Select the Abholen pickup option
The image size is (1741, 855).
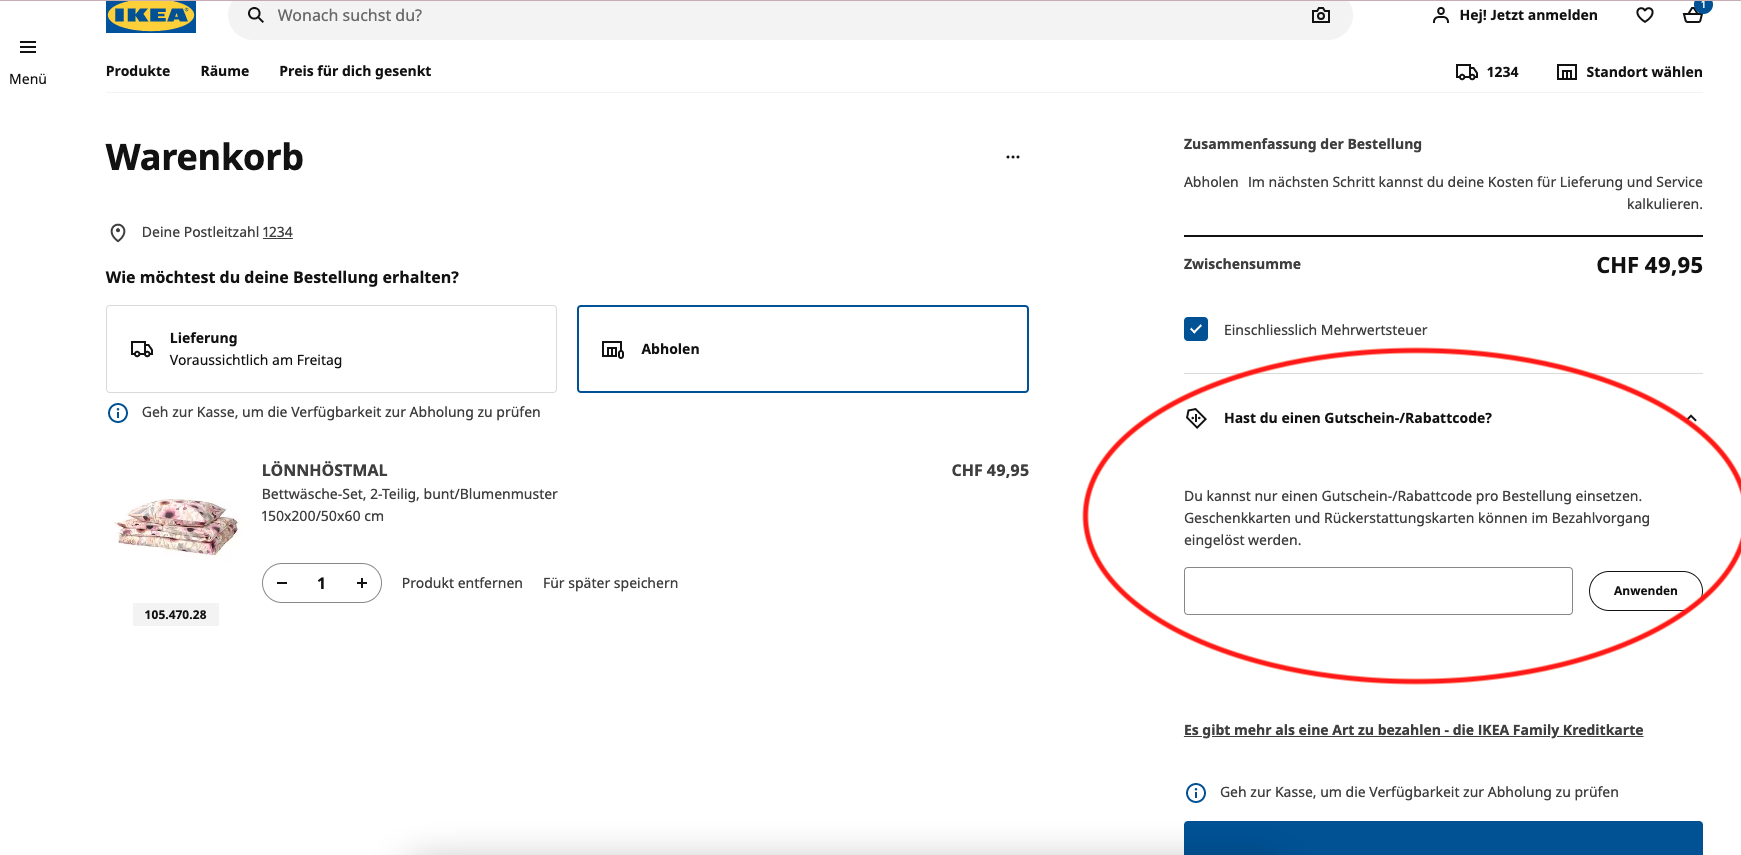pyautogui.click(x=803, y=349)
